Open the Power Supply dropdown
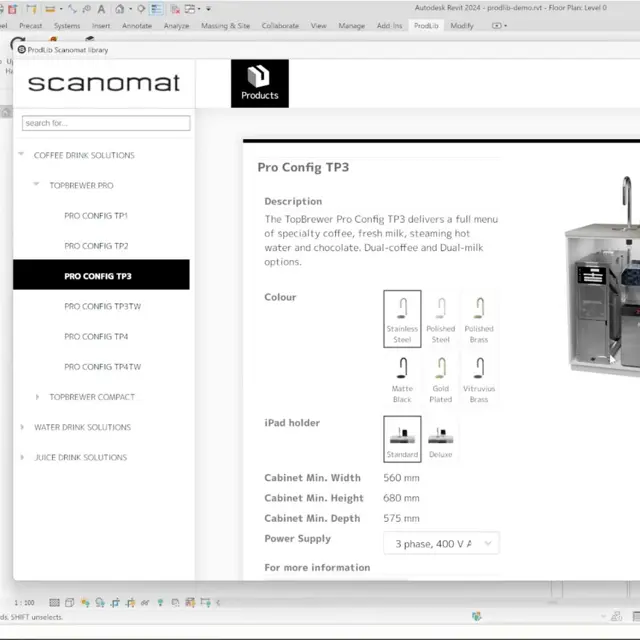 click(x=441, y=543)
